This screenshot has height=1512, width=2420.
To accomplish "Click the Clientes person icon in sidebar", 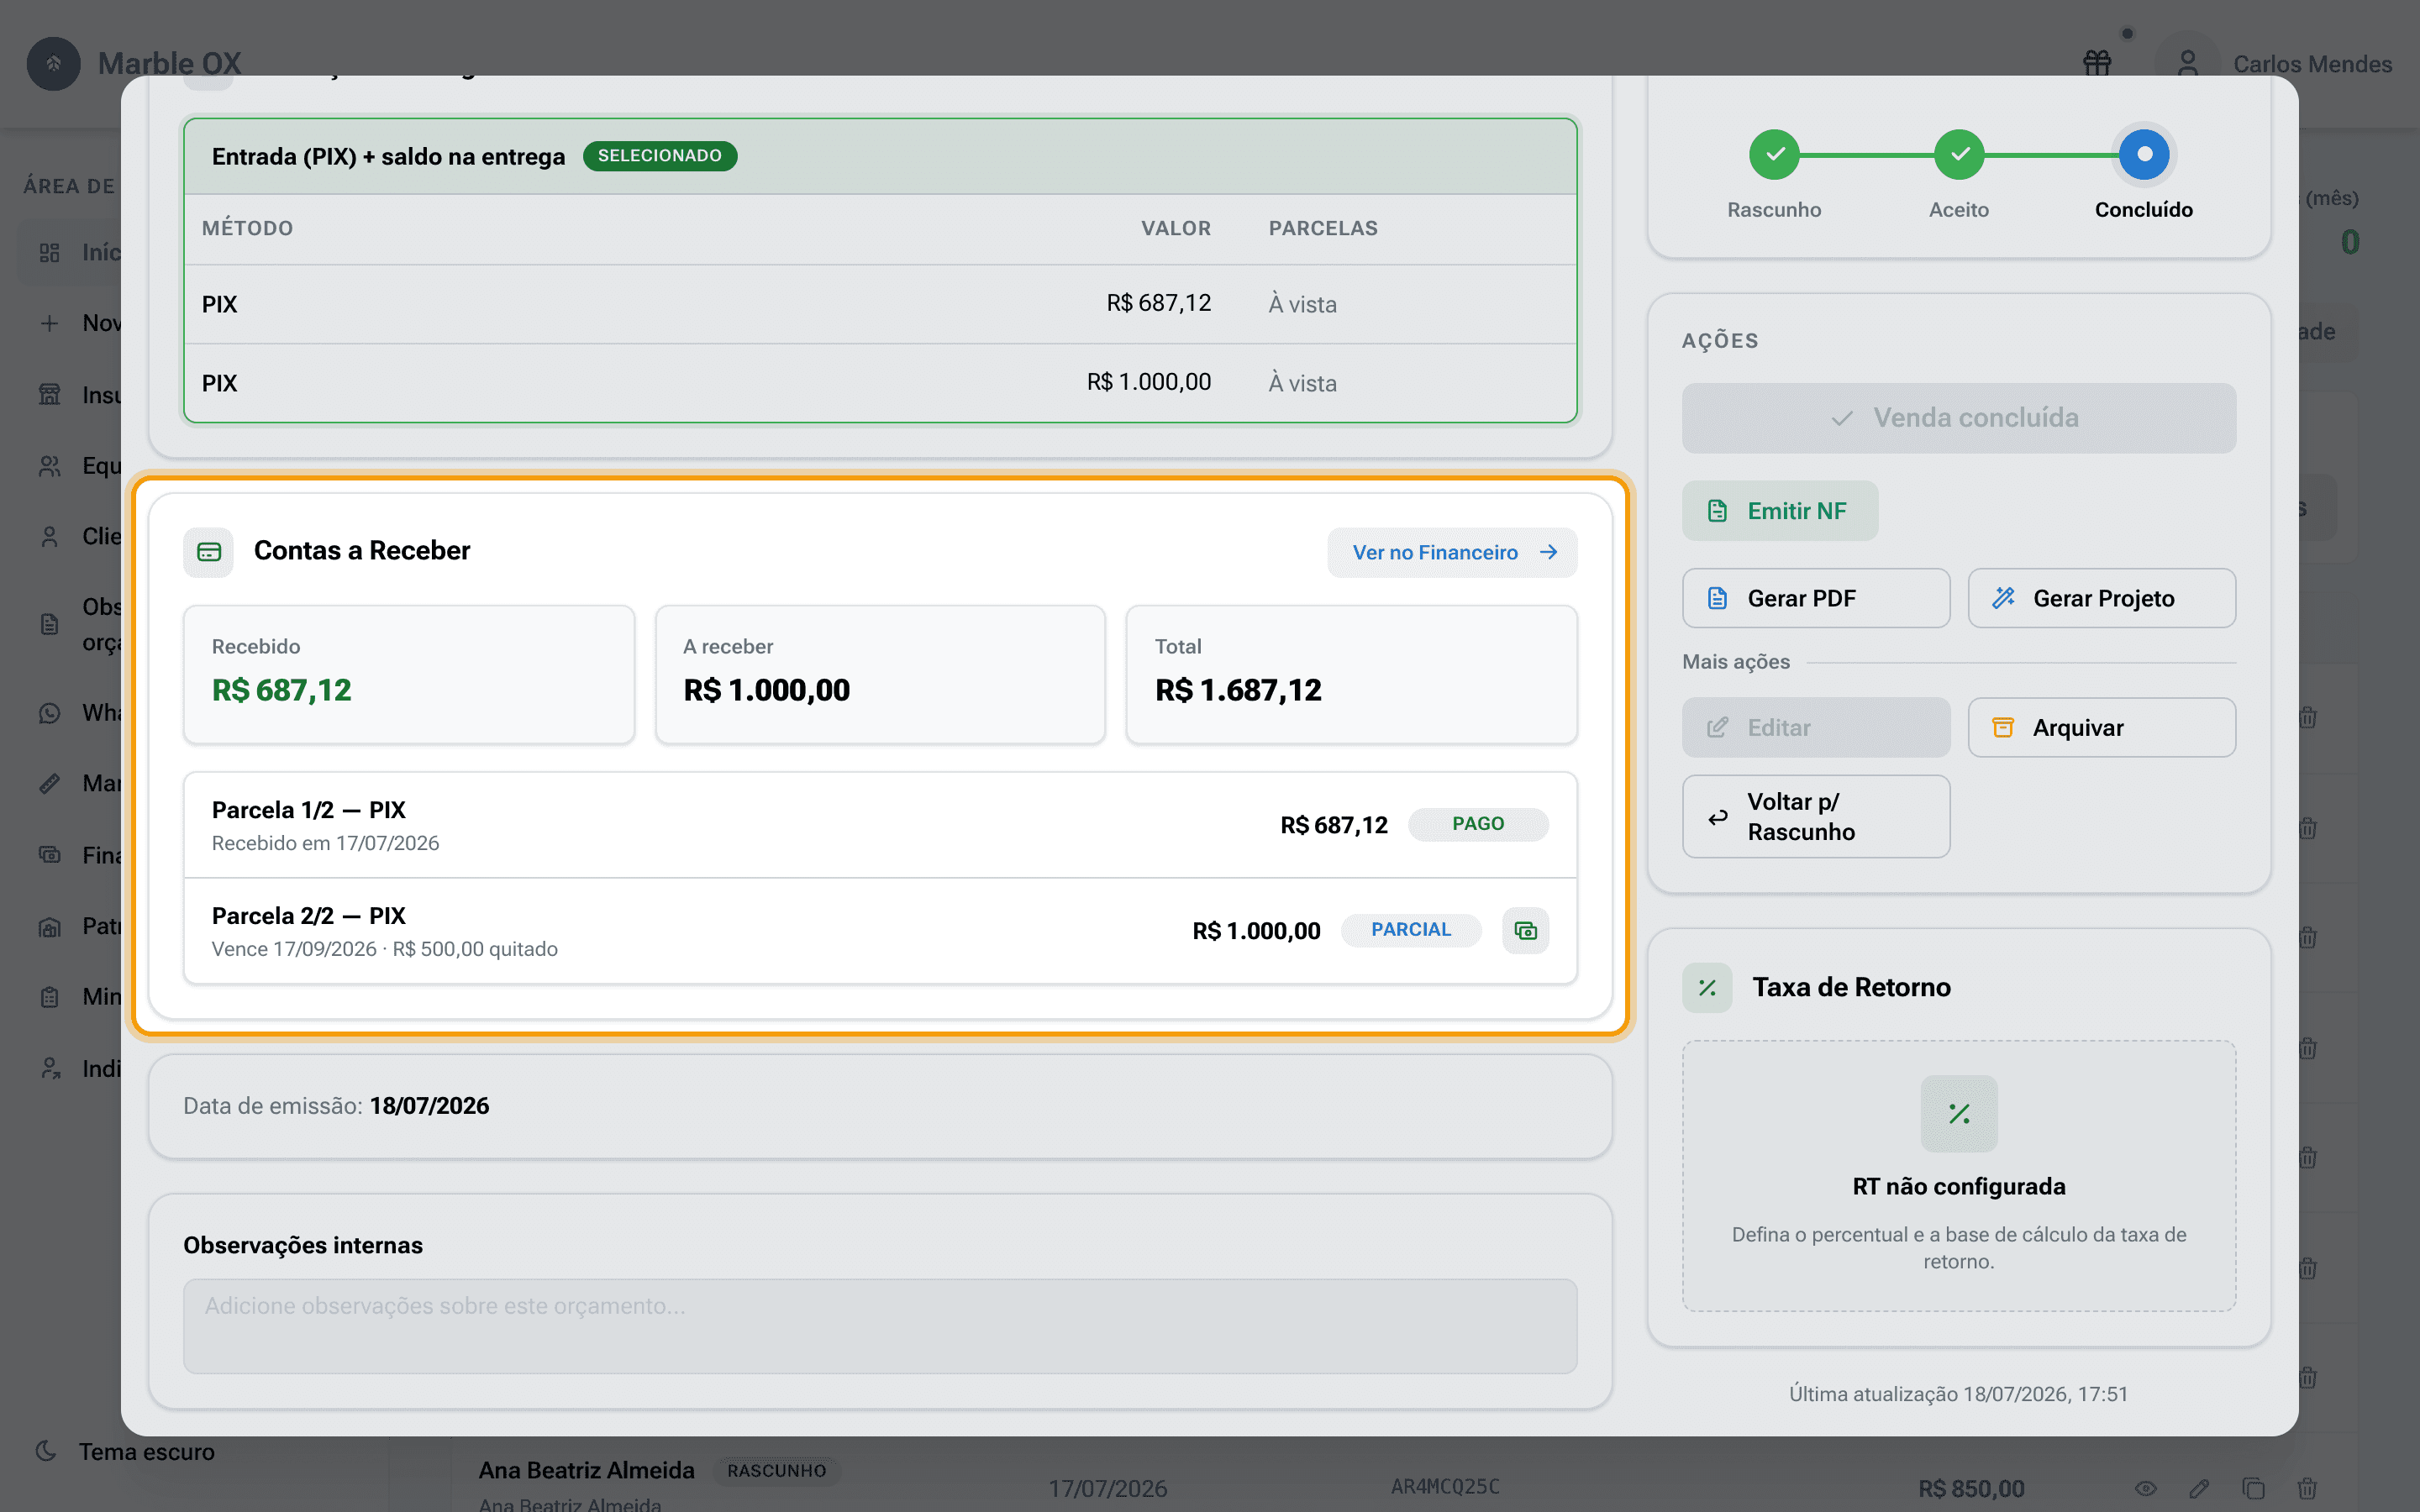I will coord(50,537).
